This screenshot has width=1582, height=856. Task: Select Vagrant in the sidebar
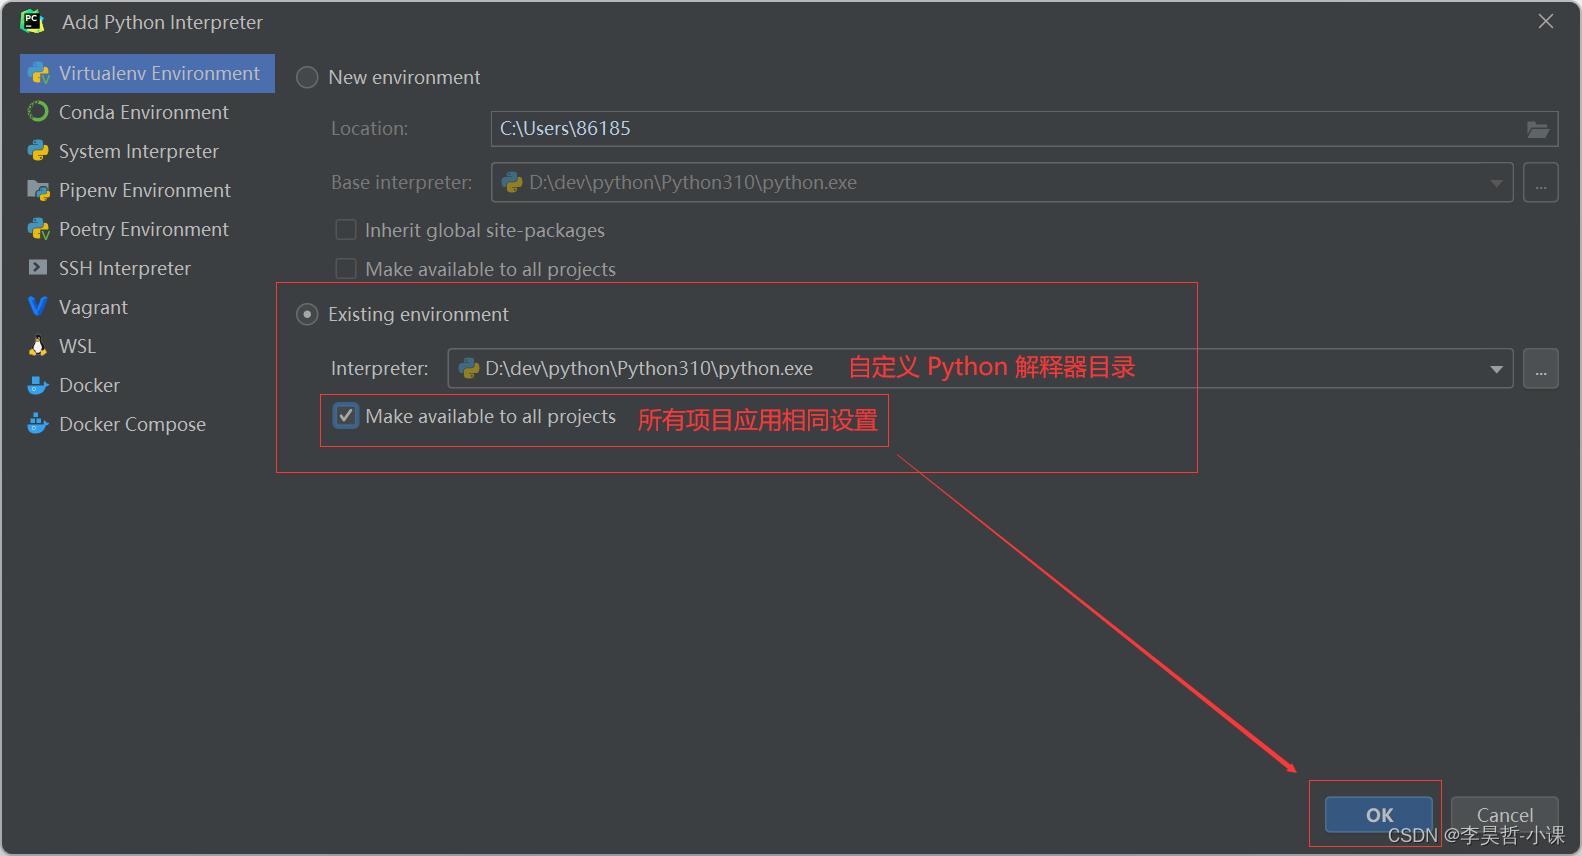(147, 307)
